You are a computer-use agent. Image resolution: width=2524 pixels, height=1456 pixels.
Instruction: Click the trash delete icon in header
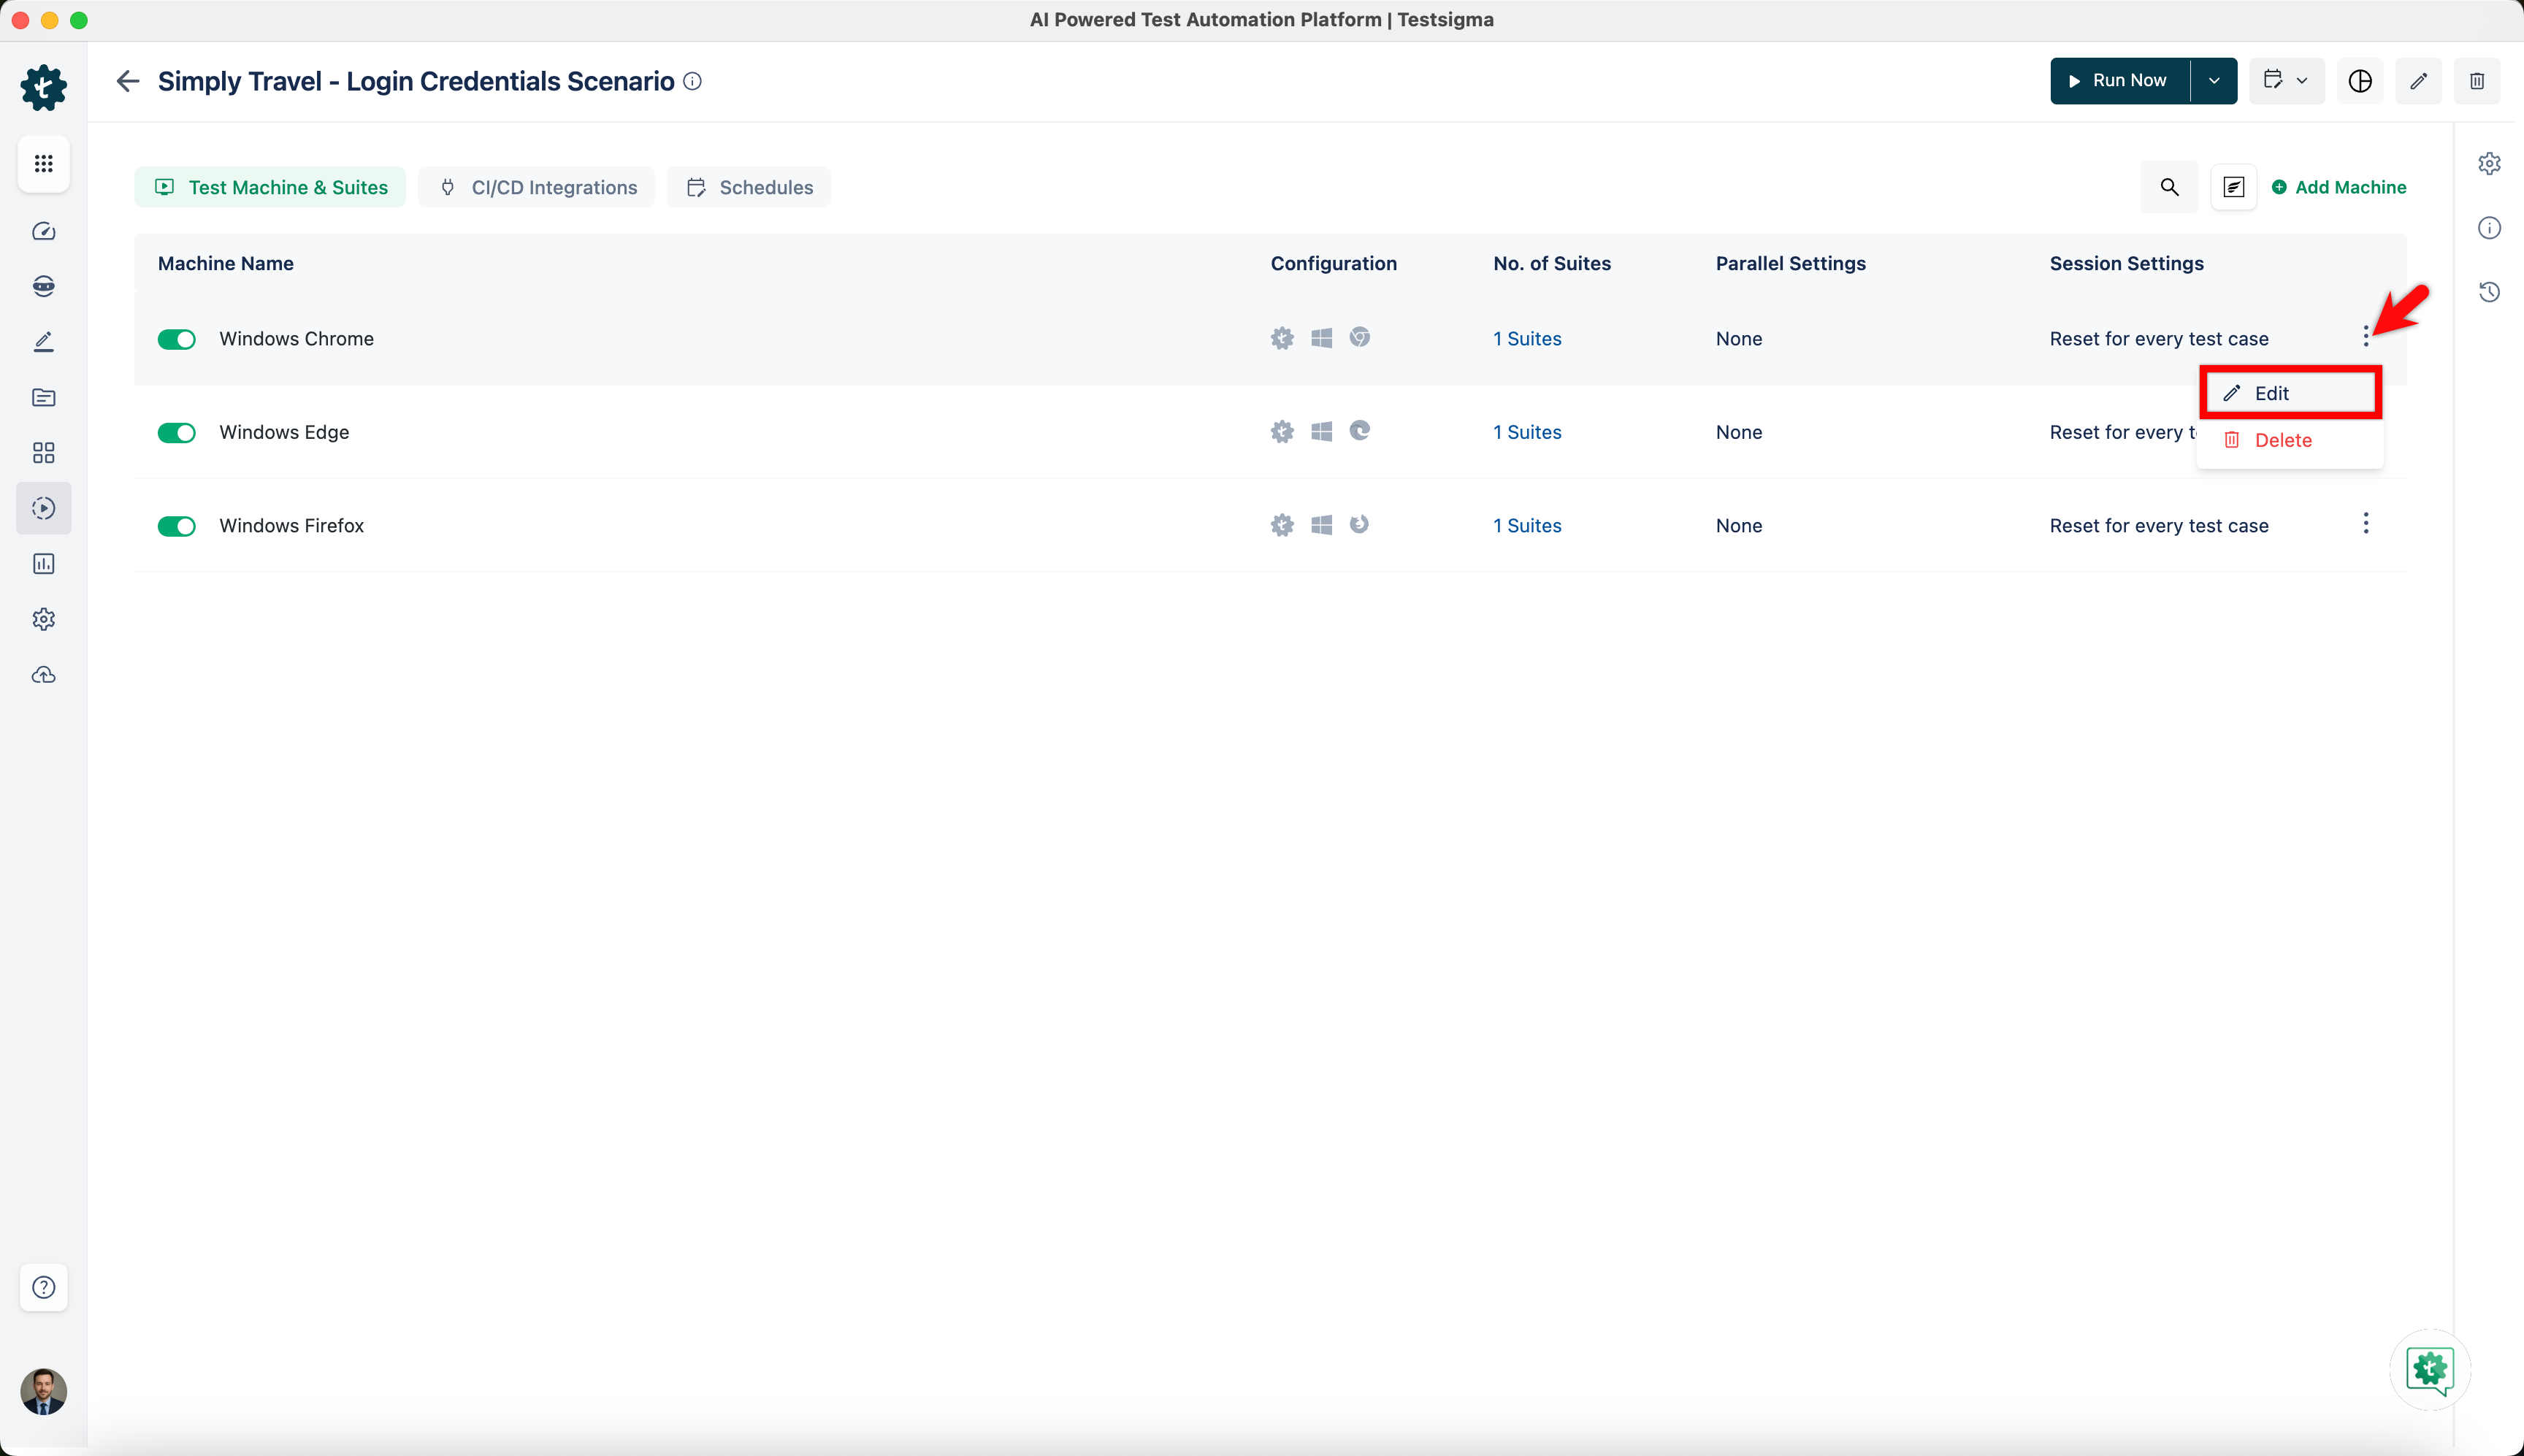tap(2476, 81)
